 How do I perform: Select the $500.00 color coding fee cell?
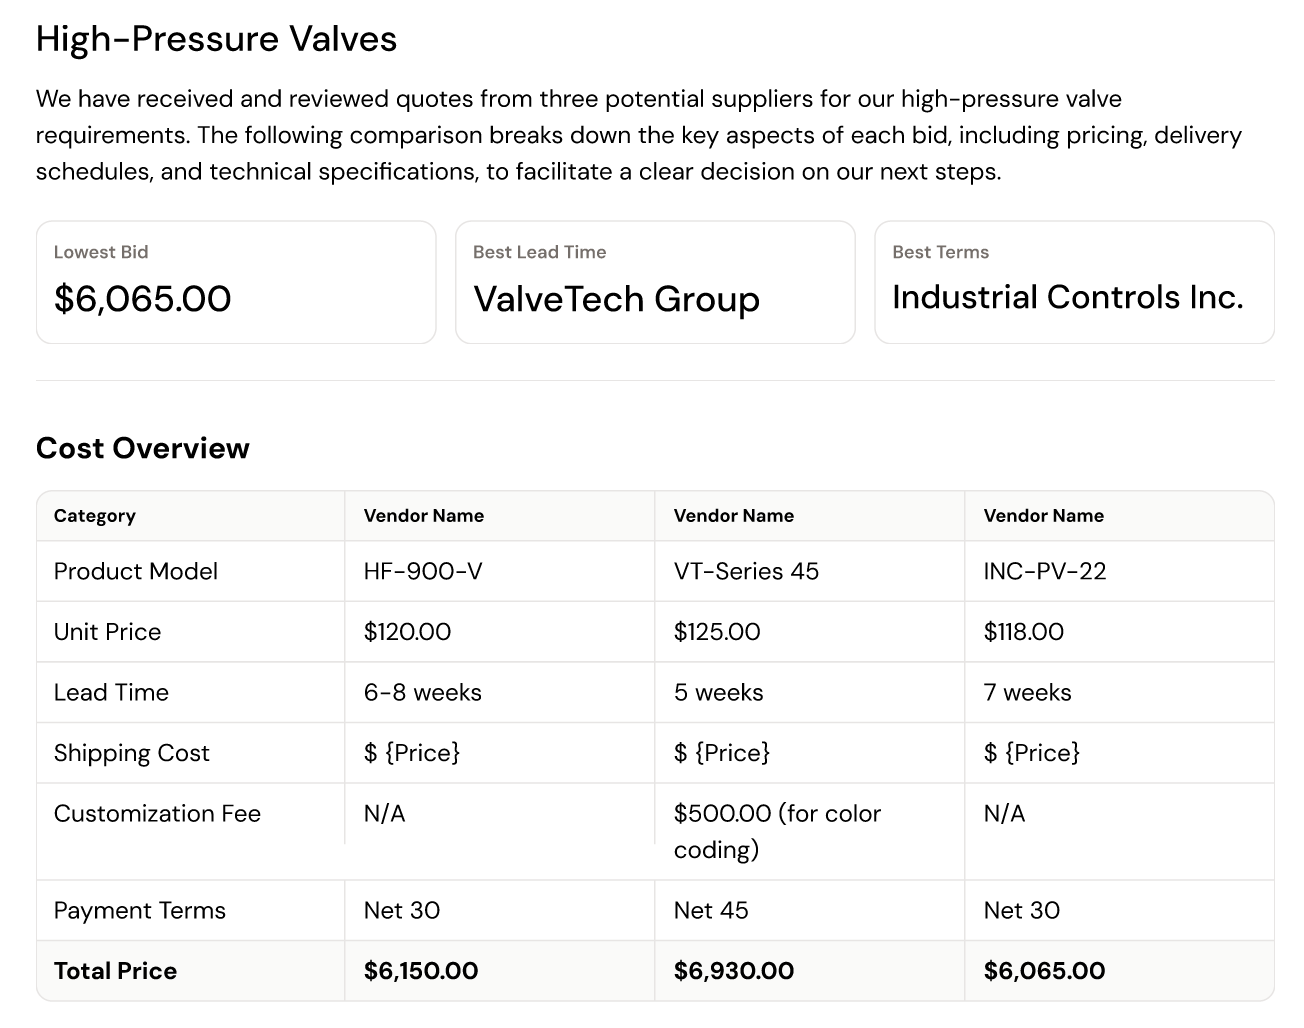[x=777, y=831]
